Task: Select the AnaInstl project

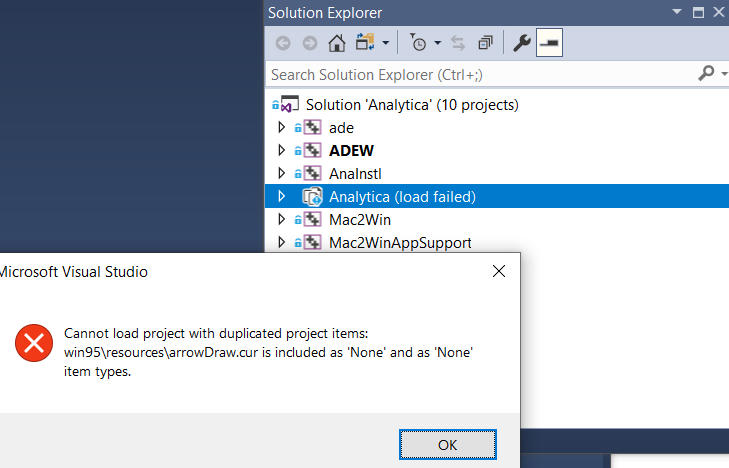Action: tap(355, 174)
